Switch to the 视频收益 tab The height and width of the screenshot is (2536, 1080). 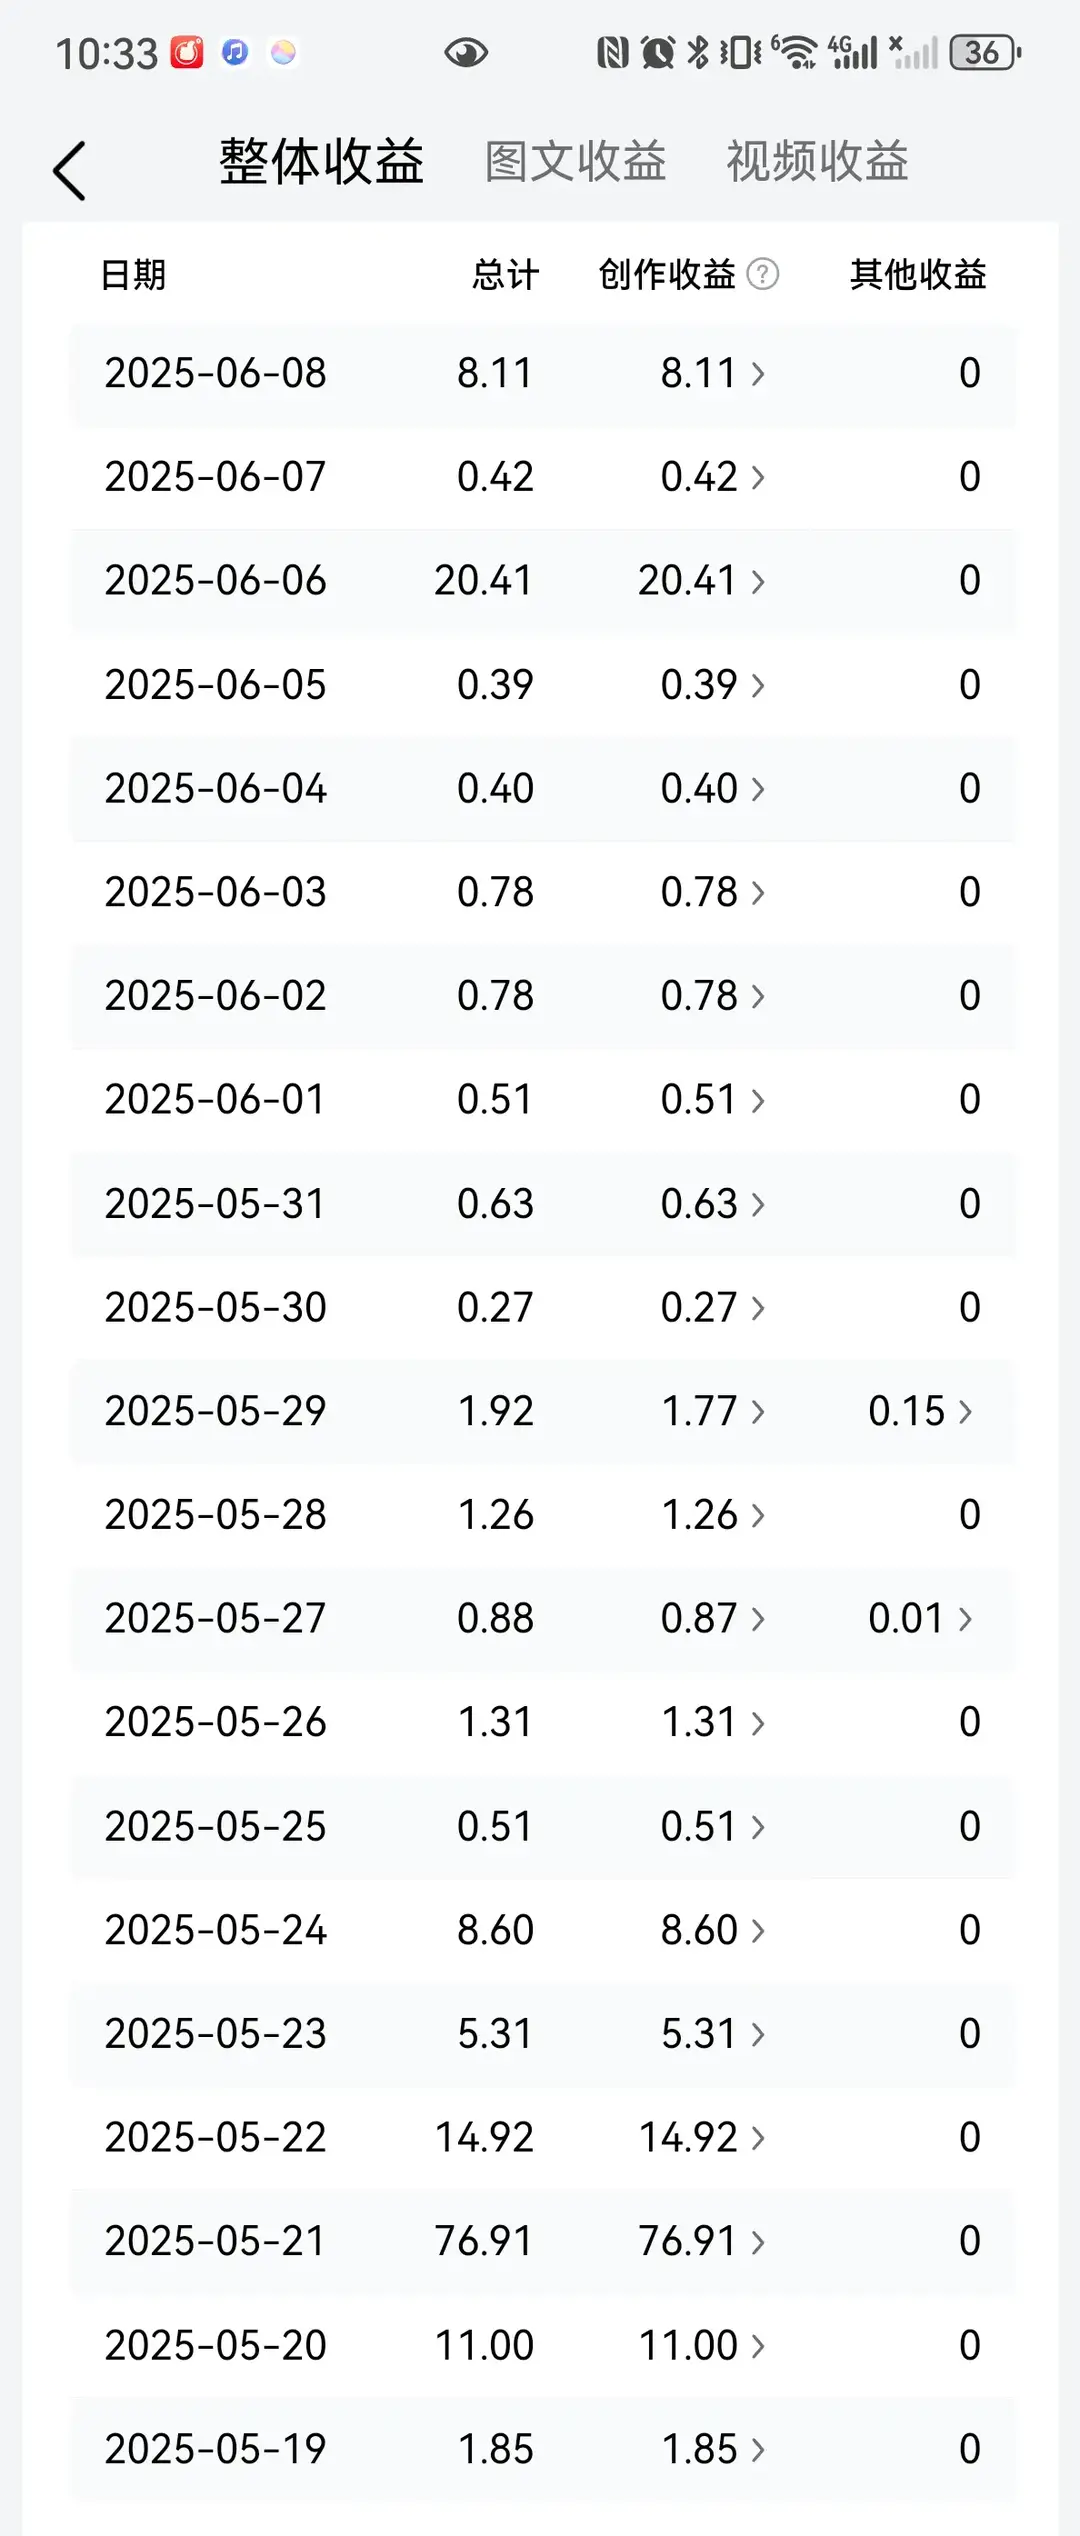pos(817,161)
